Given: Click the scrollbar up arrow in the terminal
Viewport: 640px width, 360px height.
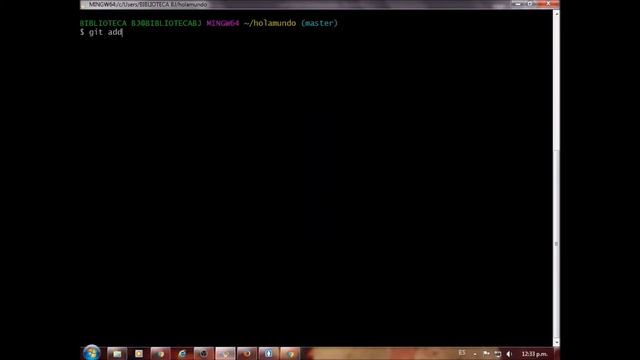Looking at the screenshot, I should coord(556,13).
